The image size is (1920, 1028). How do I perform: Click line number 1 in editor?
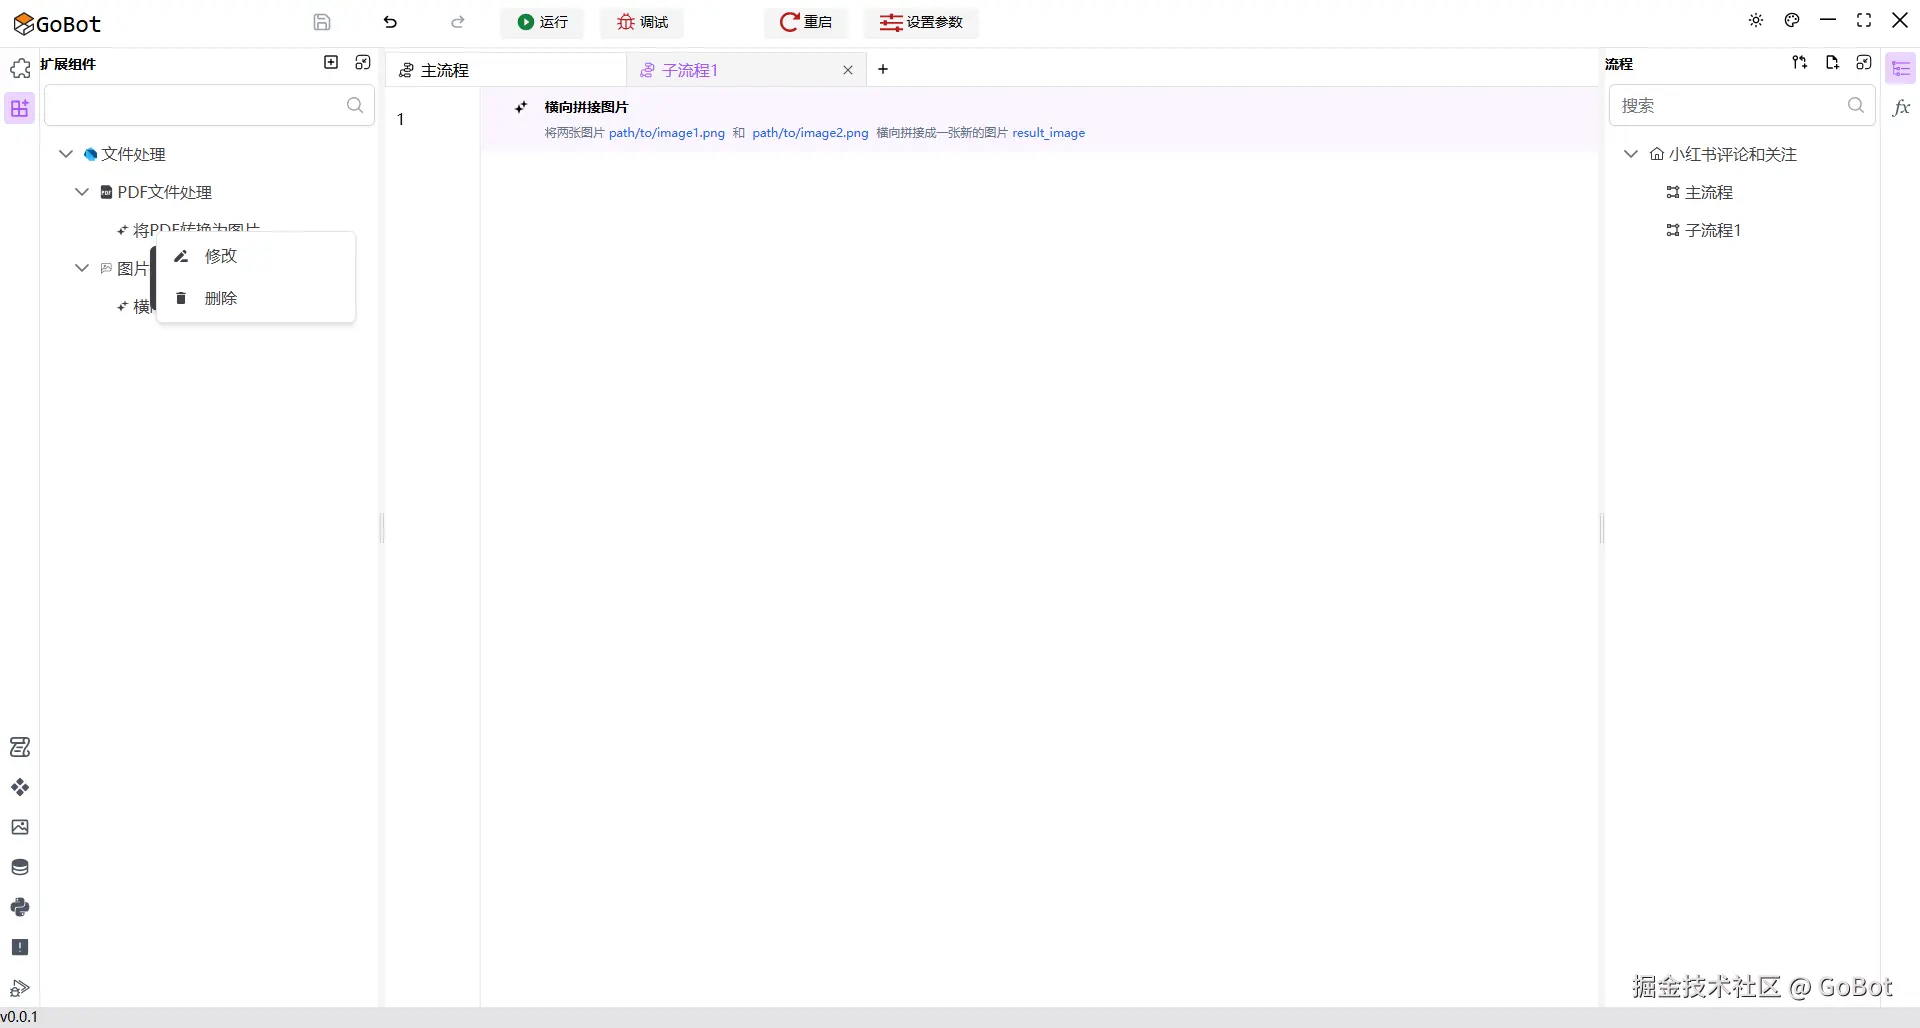[400, 119]
